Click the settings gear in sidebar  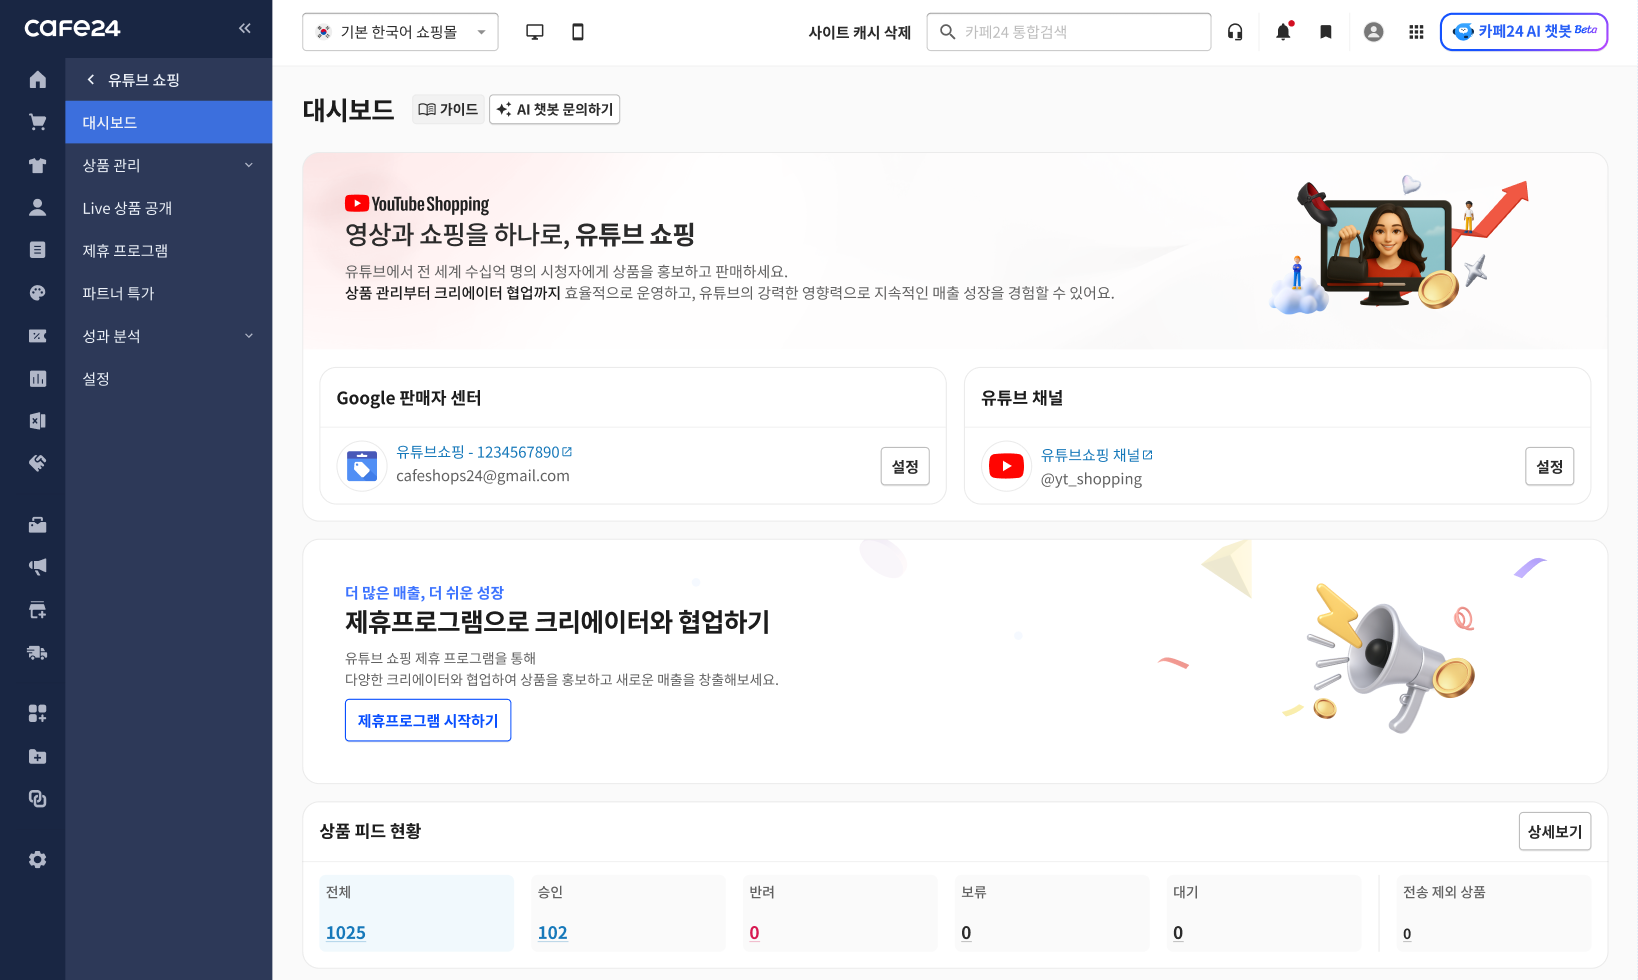(x=38, y=860)
